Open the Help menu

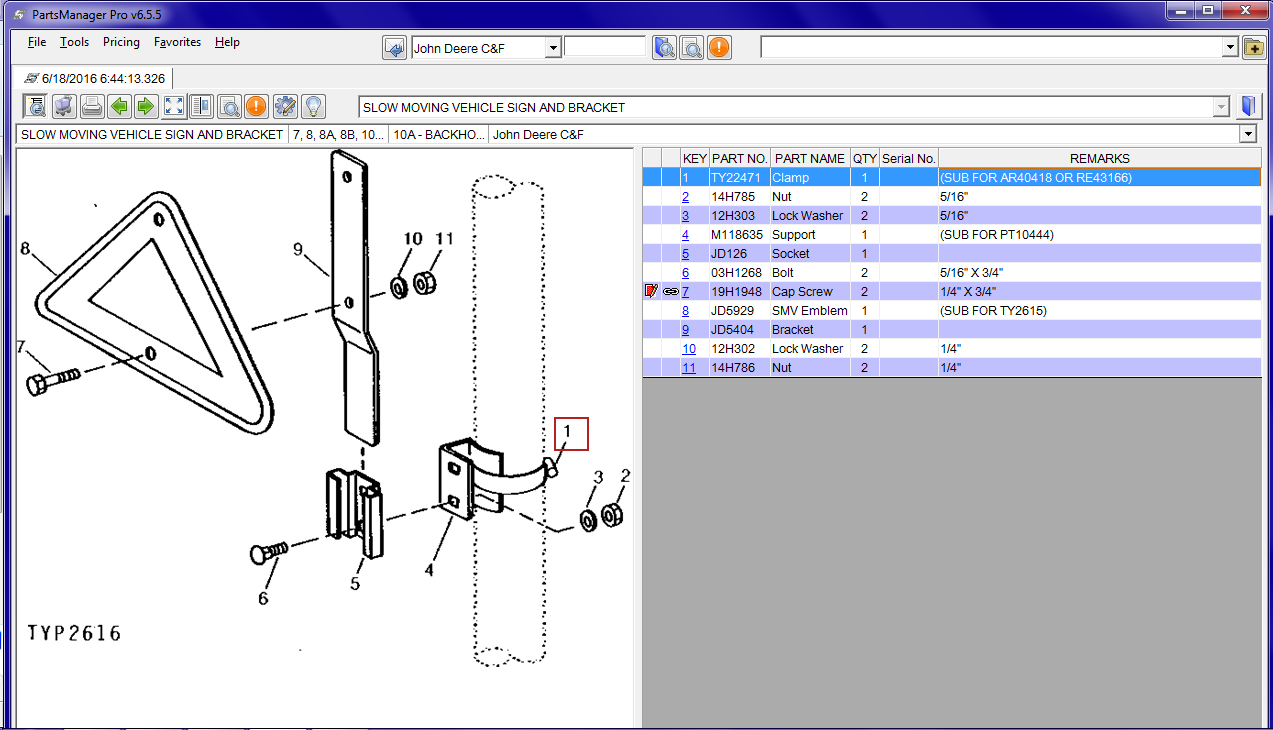tap(227, 42)
